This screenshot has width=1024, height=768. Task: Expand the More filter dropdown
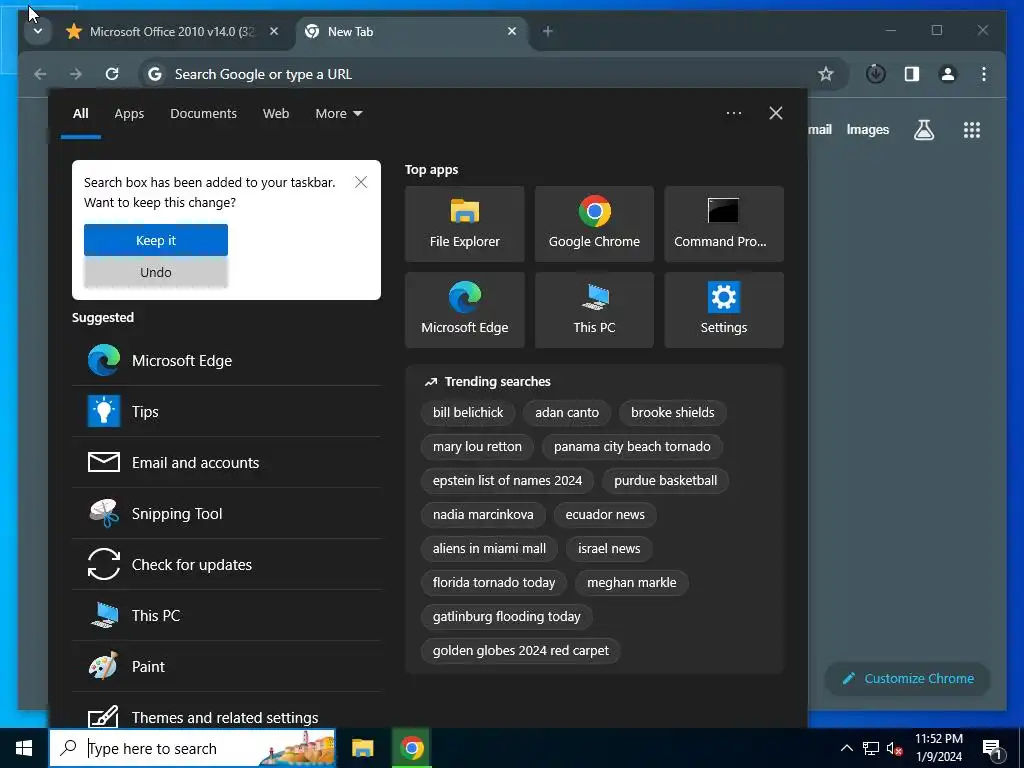point(338,114)
